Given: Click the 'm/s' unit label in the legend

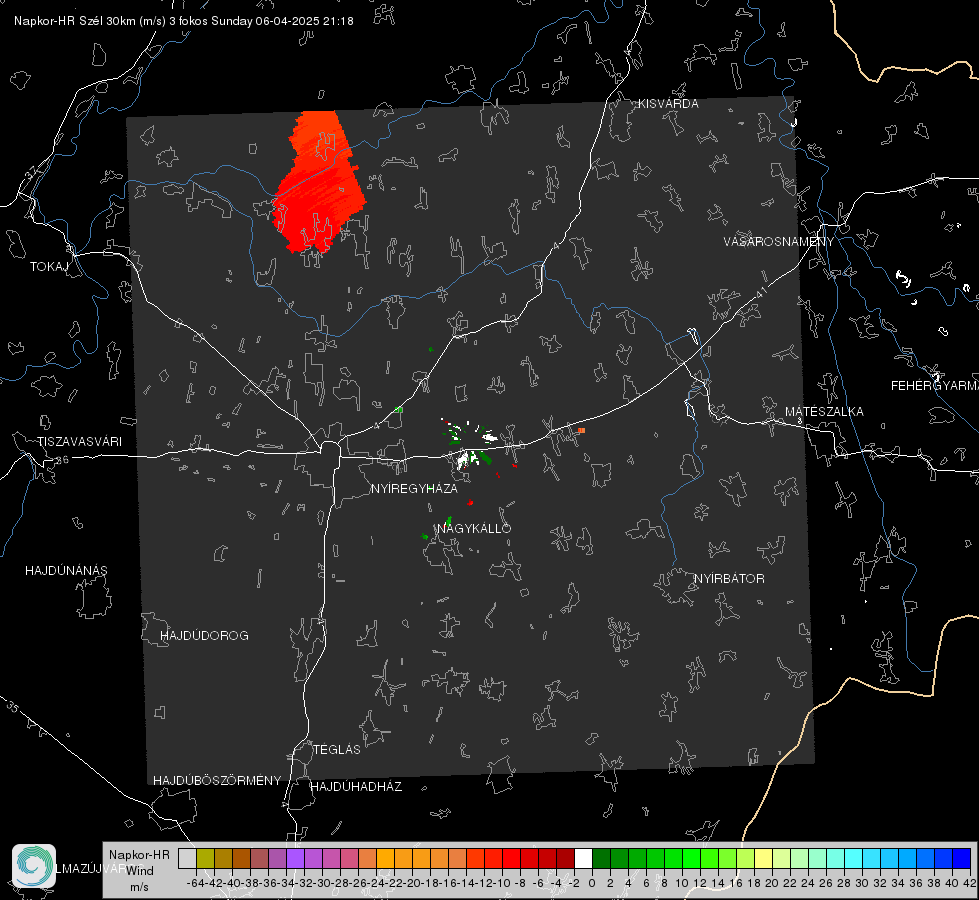Looking at the screenshot, I should coord(139,887).
